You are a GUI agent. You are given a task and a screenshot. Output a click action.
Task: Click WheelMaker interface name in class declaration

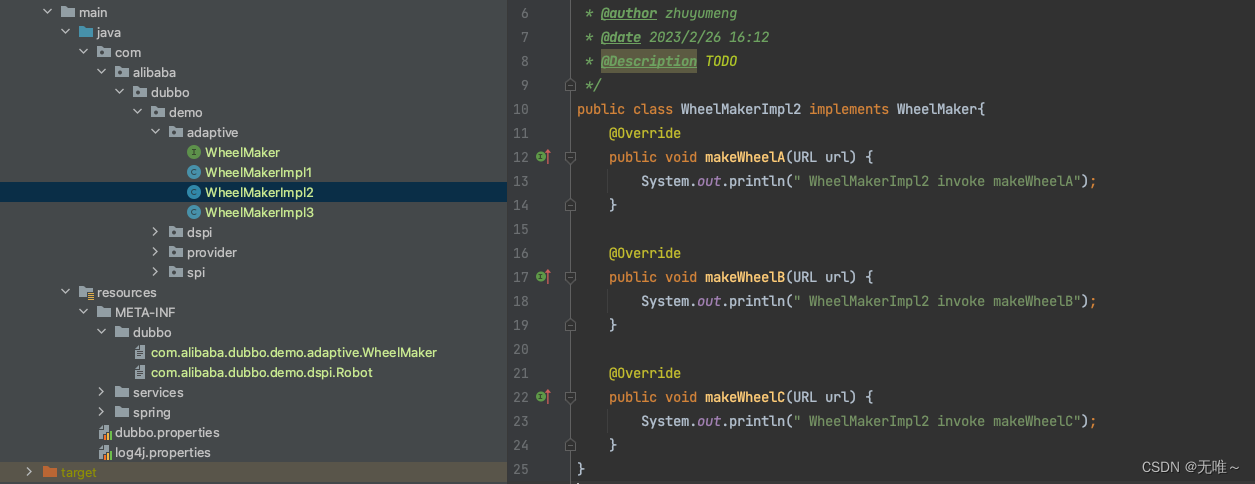[936, 109]
